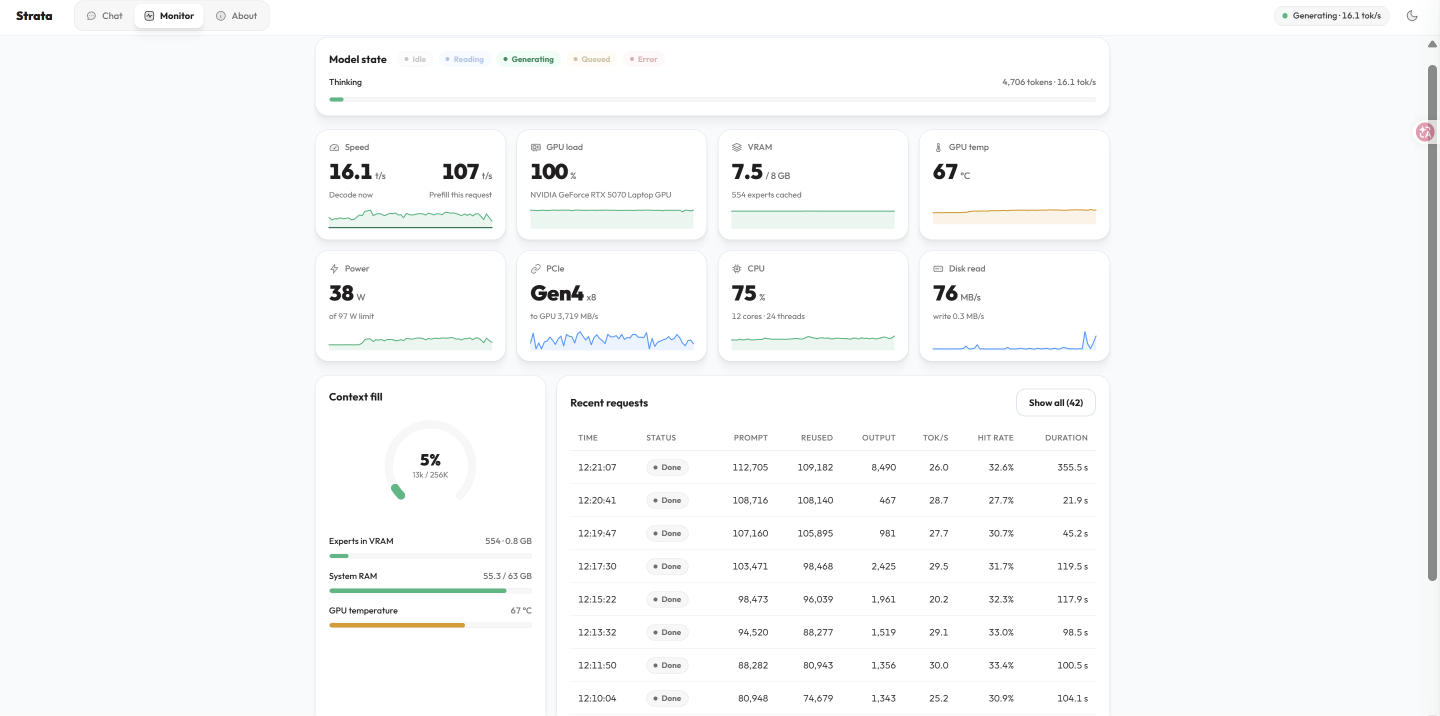Click the GPU temperature bar in Context fill
Image resolution: width=1440 pixels, height=716 pixels.
430,625
